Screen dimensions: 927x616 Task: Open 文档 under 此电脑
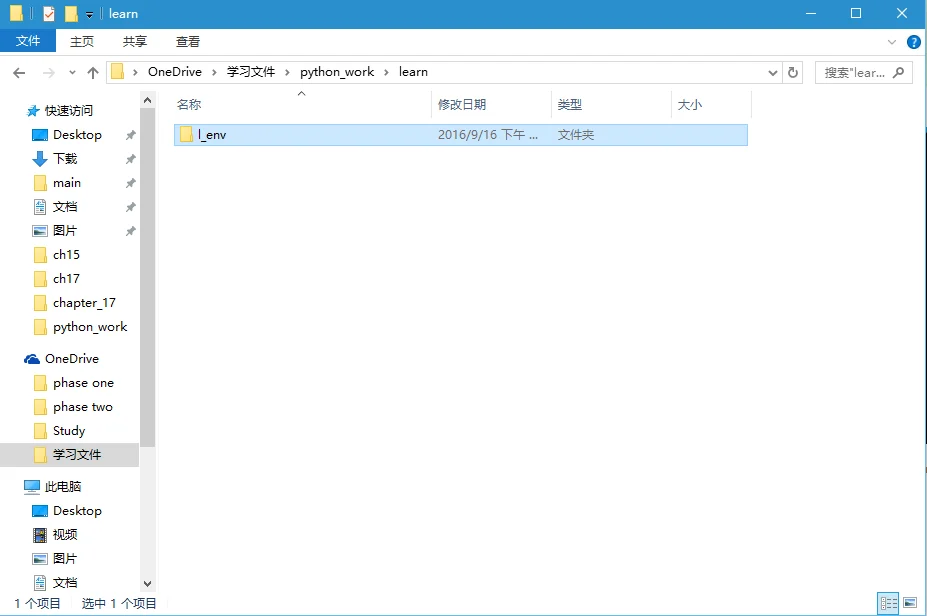pyautogui.click(x=65, y=582)
